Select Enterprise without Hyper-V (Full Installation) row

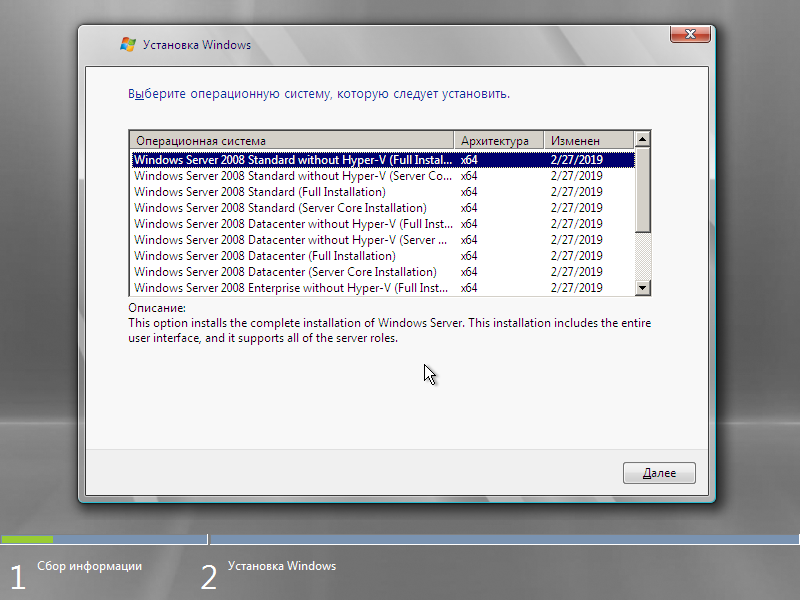point(383,288)
